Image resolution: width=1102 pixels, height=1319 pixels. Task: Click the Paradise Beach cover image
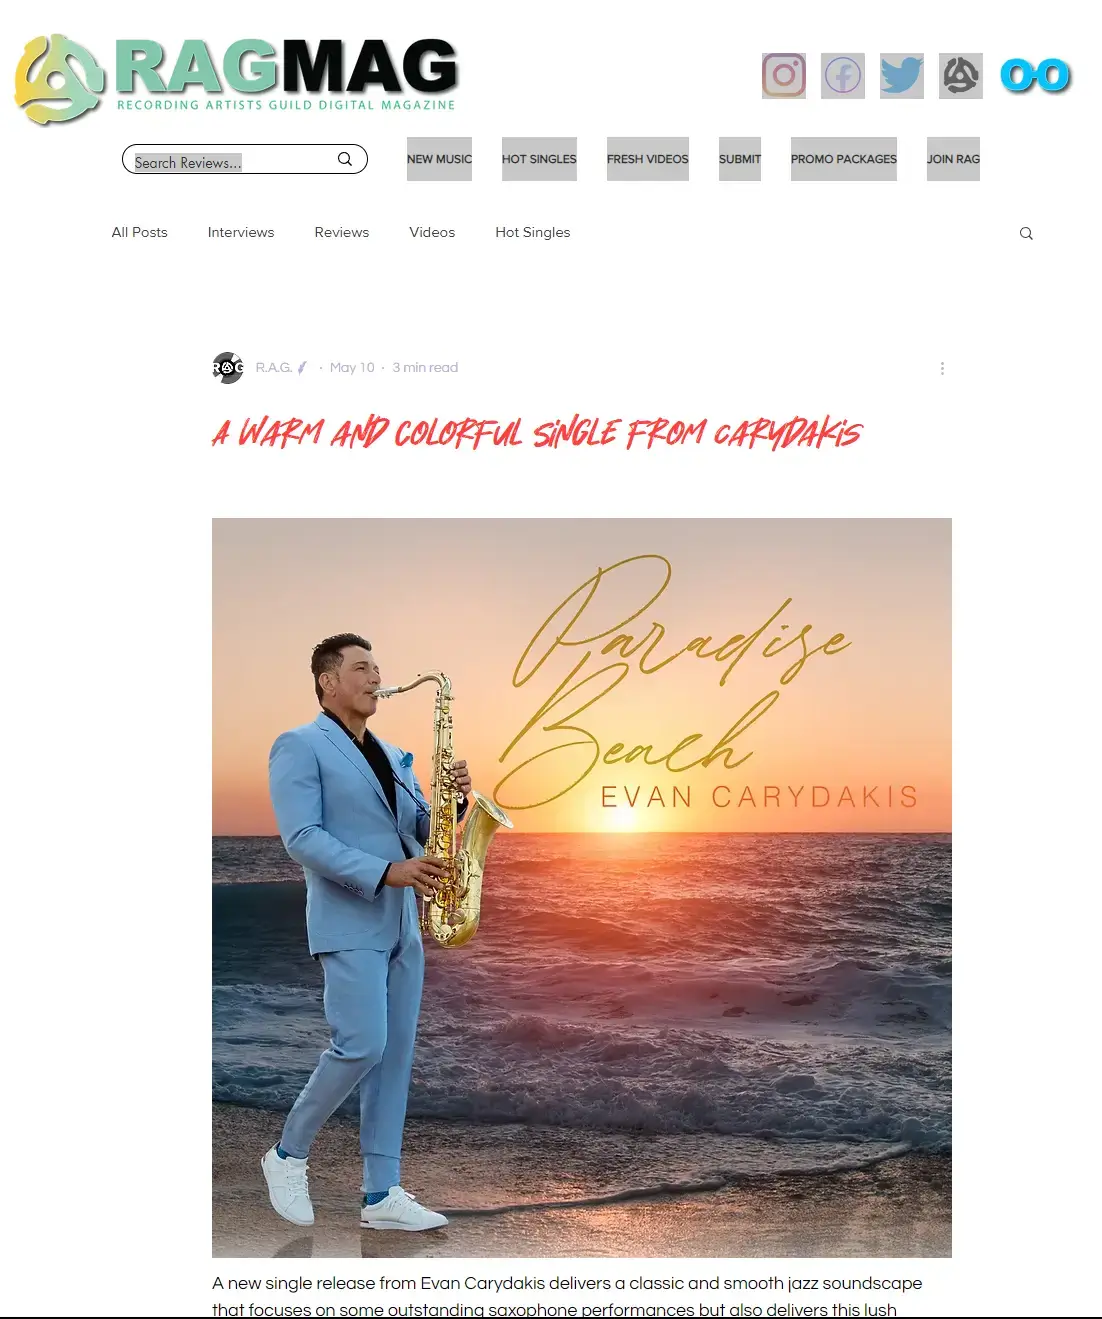coord(582,887)
